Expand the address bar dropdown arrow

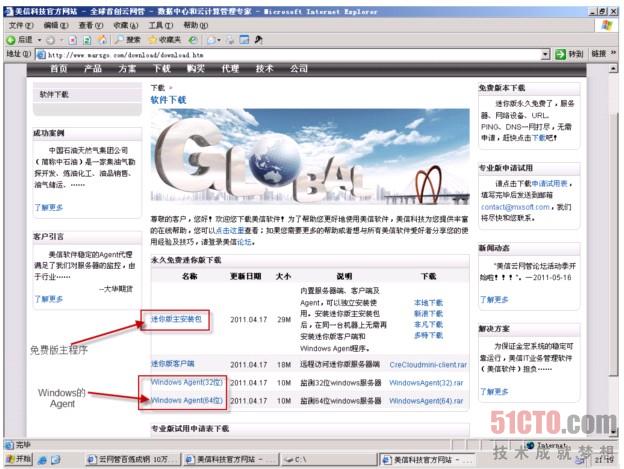pos(546,54)
